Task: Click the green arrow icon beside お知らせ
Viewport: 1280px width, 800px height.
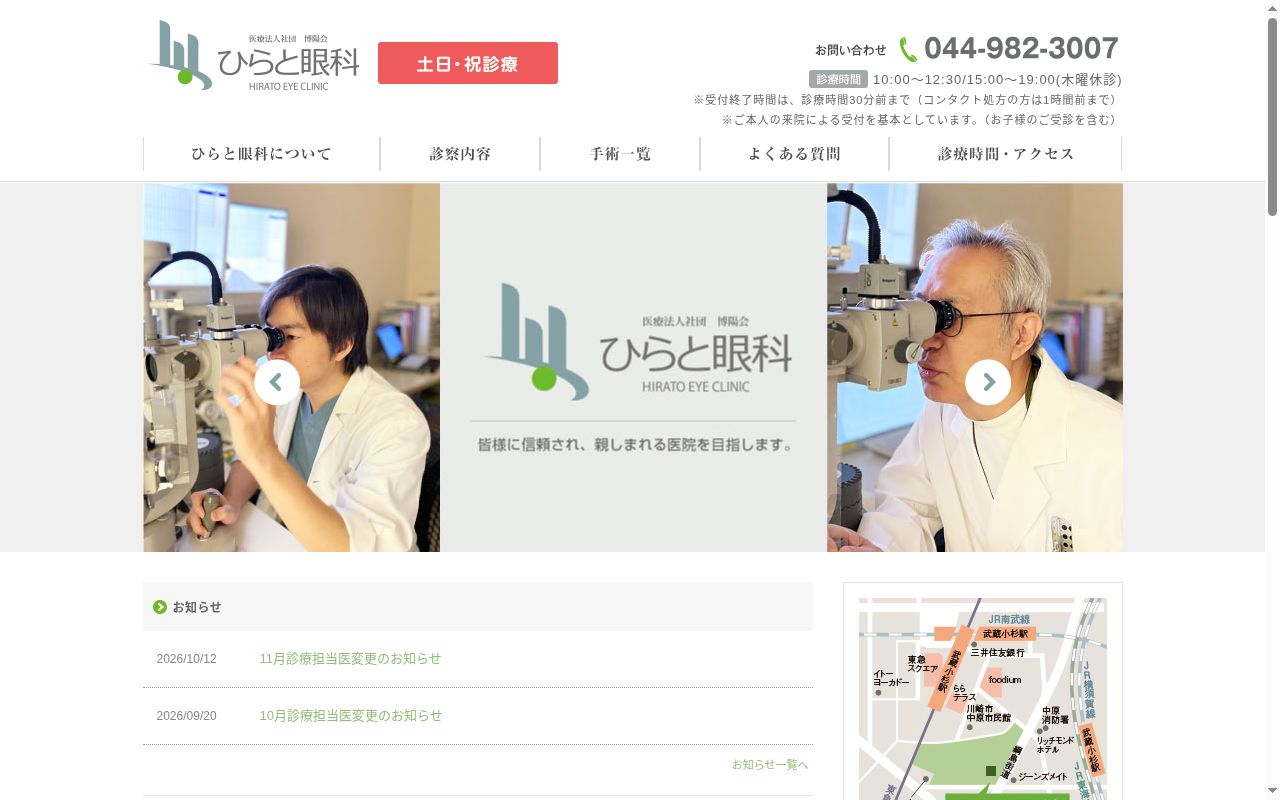Action: coord(160,607)
